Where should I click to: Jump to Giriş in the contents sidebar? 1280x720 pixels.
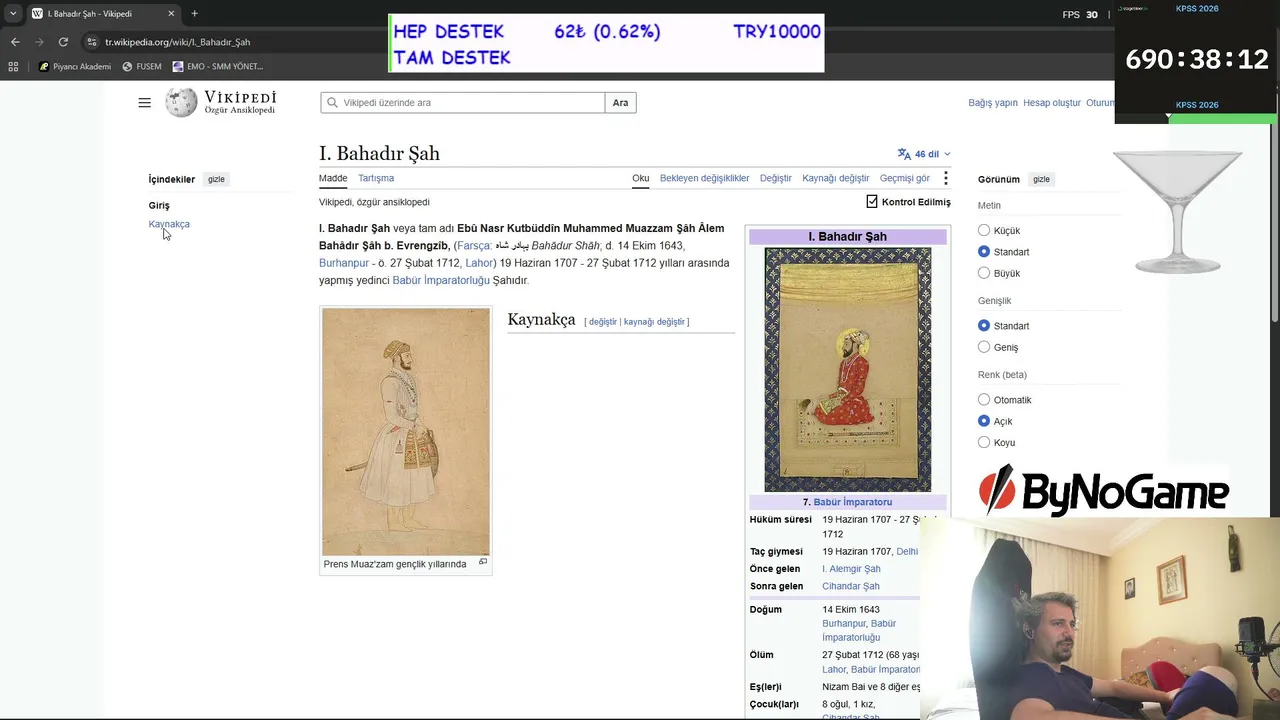tap(159, 205)
